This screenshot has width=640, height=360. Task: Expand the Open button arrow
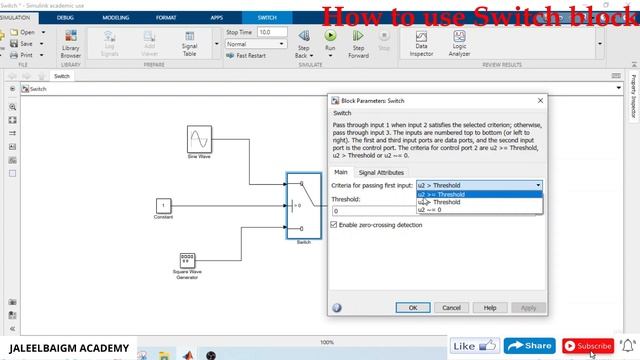(43, 32)
